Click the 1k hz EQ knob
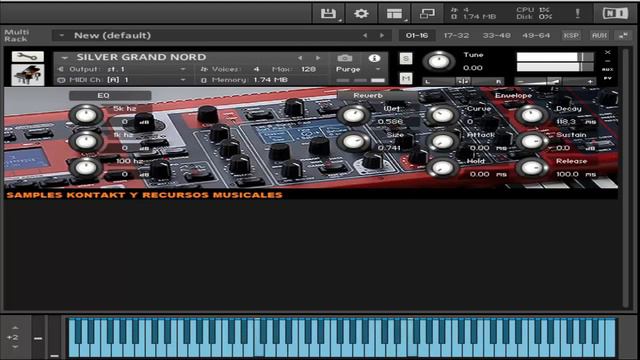This screenshot has height=360, width=640. tap(86, 141)
